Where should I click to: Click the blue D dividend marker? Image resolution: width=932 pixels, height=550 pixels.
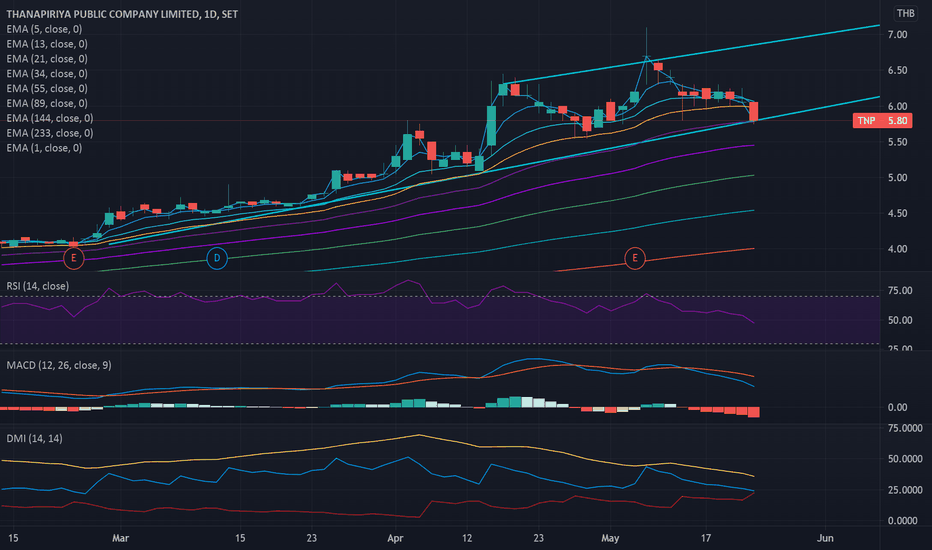217,258
